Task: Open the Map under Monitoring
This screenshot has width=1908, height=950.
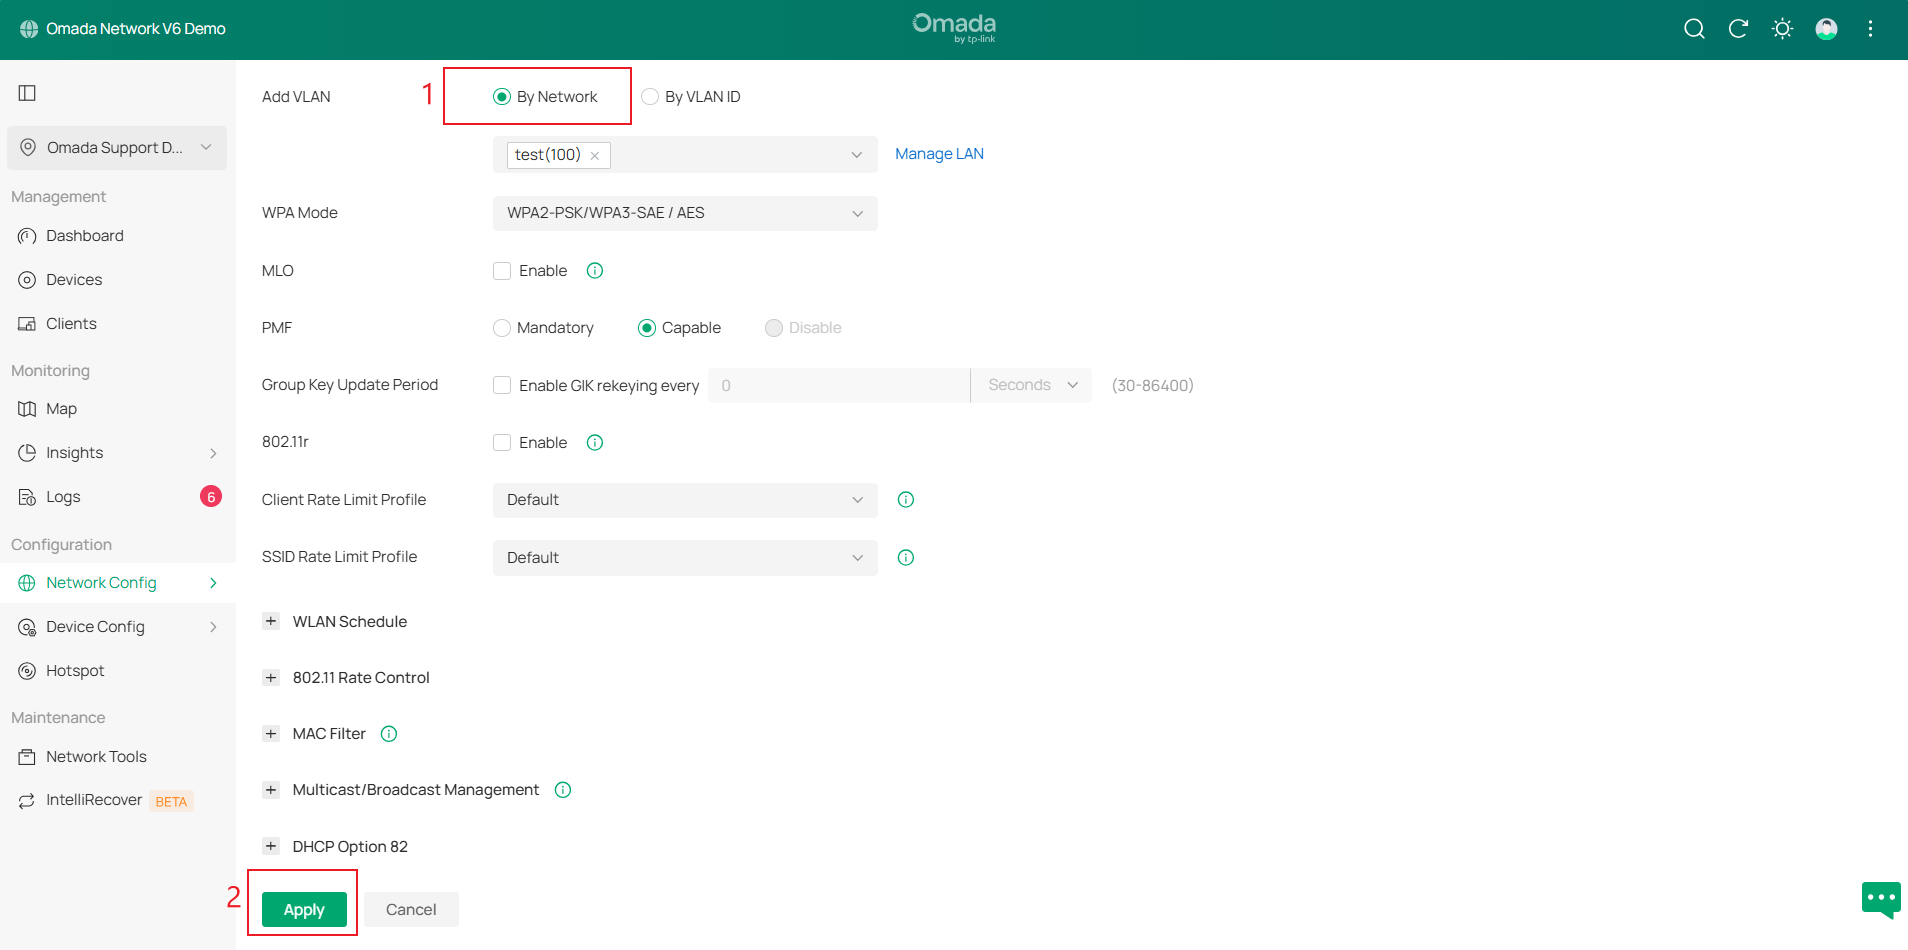Action: coord(62,408)
